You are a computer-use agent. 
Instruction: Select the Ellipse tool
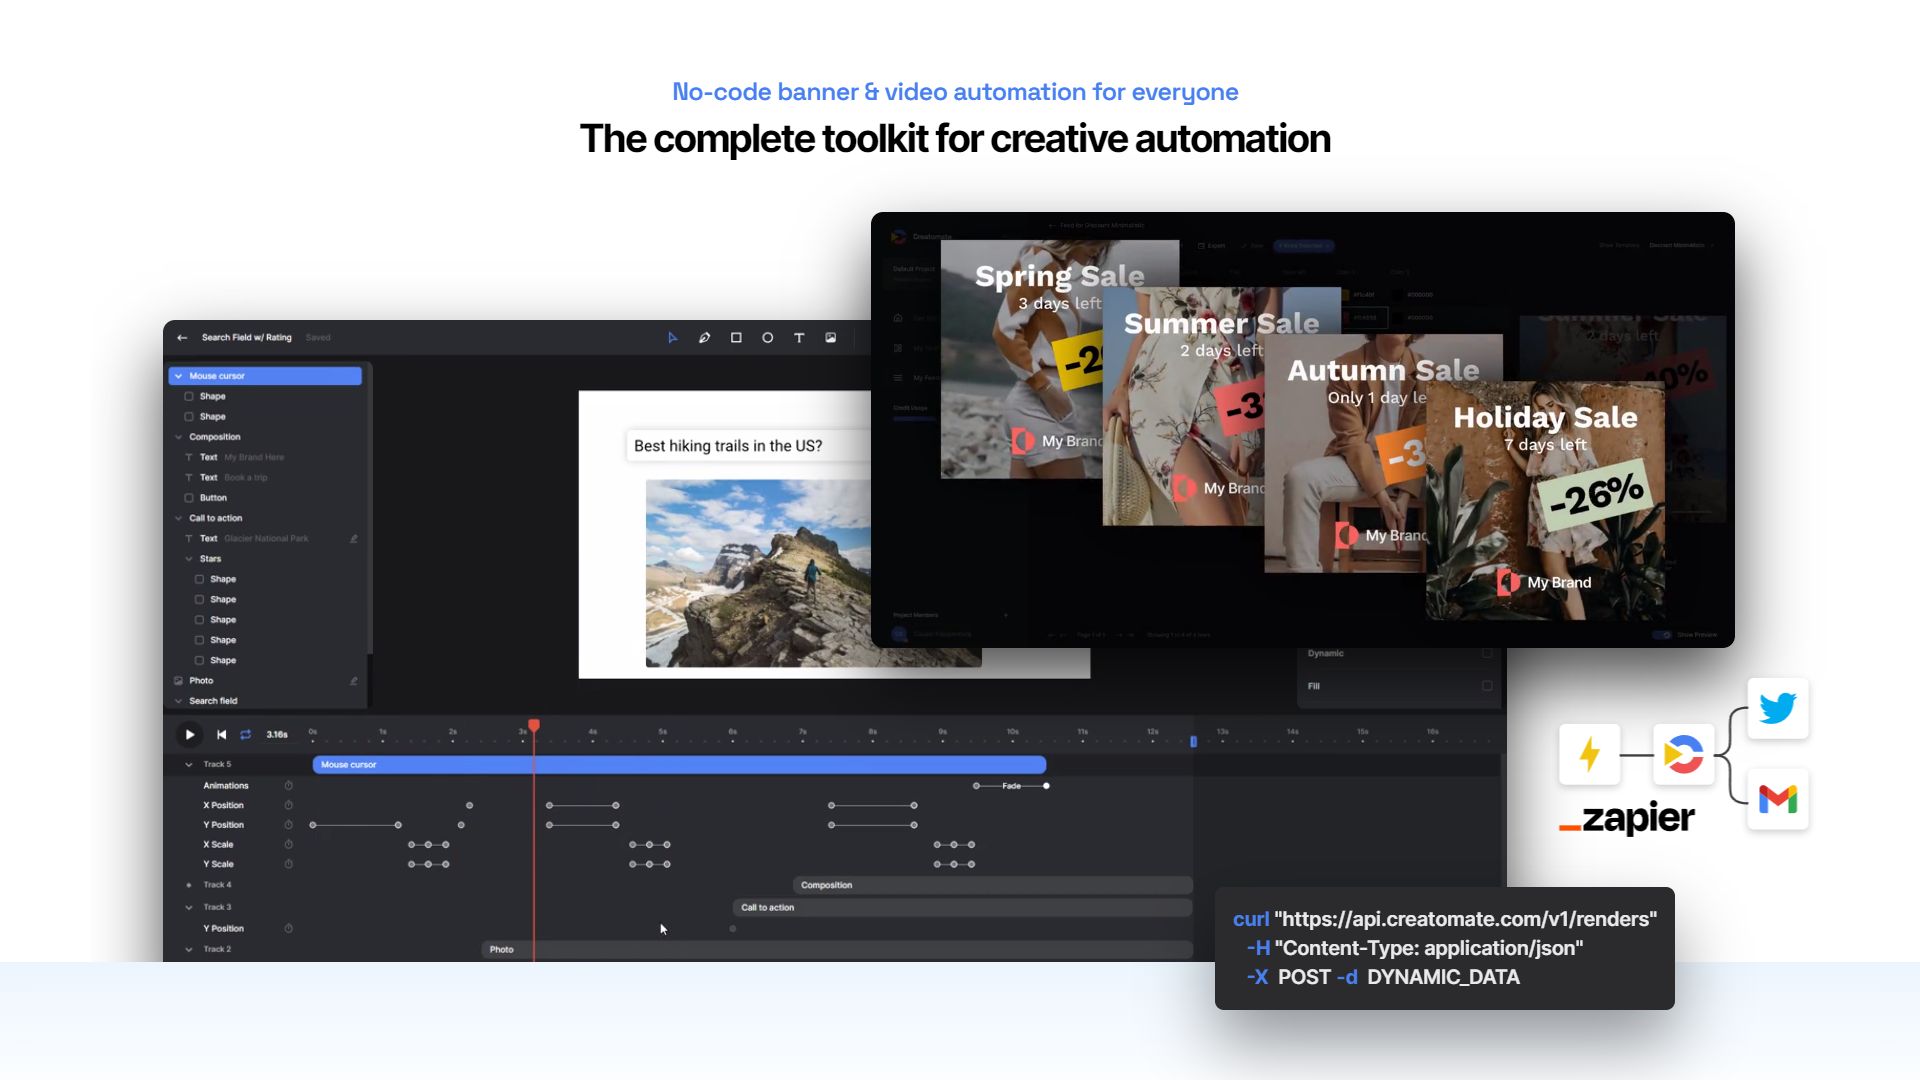[768, 337]
